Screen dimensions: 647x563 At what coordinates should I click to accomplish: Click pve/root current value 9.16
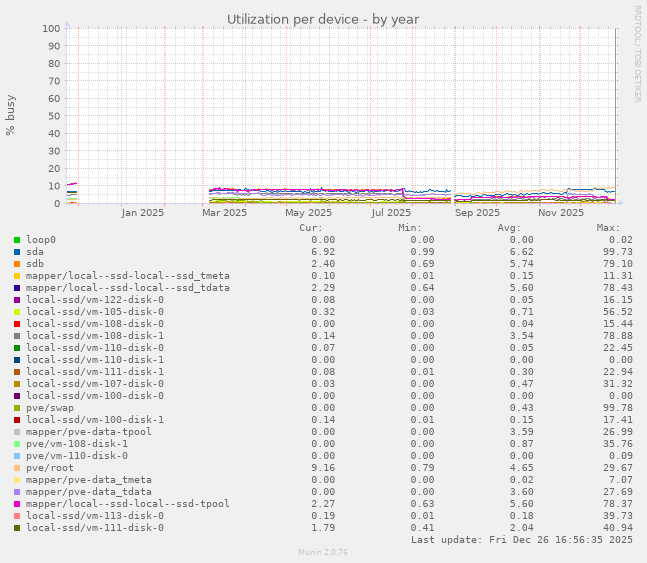[323, 468]
